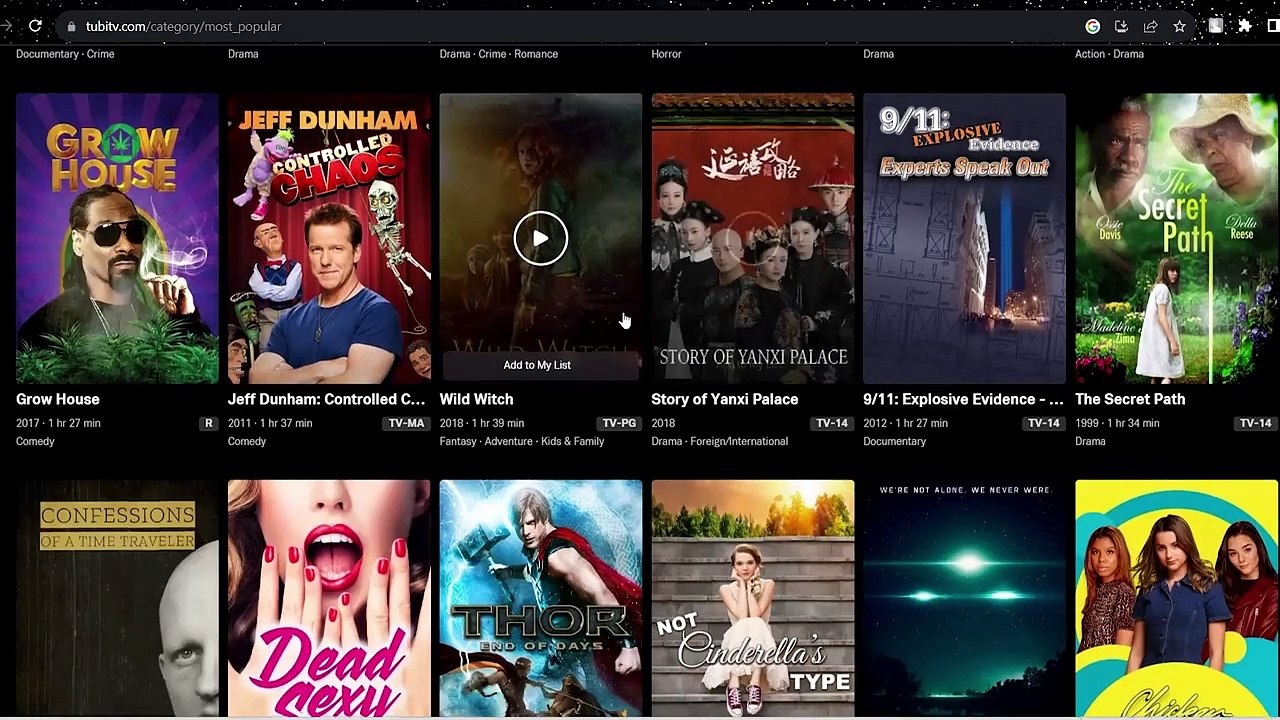1280x720 pixels.
Task: Click the TV-MA badge for Jeff Dunham
Action: click(x=406, y=423)
